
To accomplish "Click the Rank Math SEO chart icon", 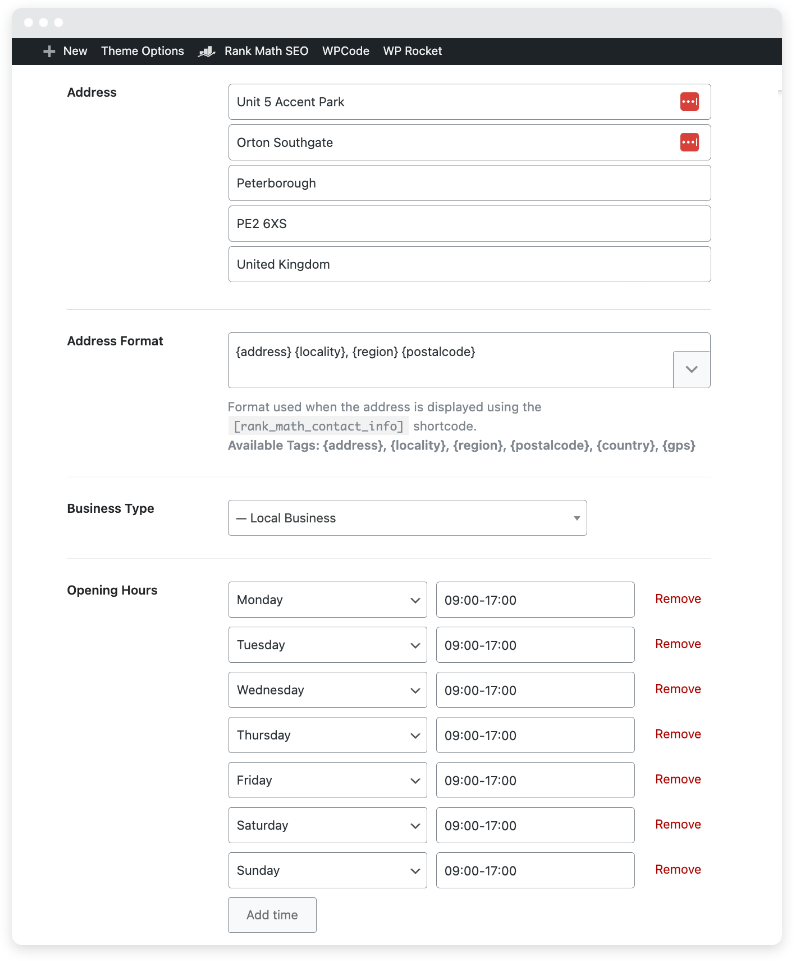I will tap(206, 51).
